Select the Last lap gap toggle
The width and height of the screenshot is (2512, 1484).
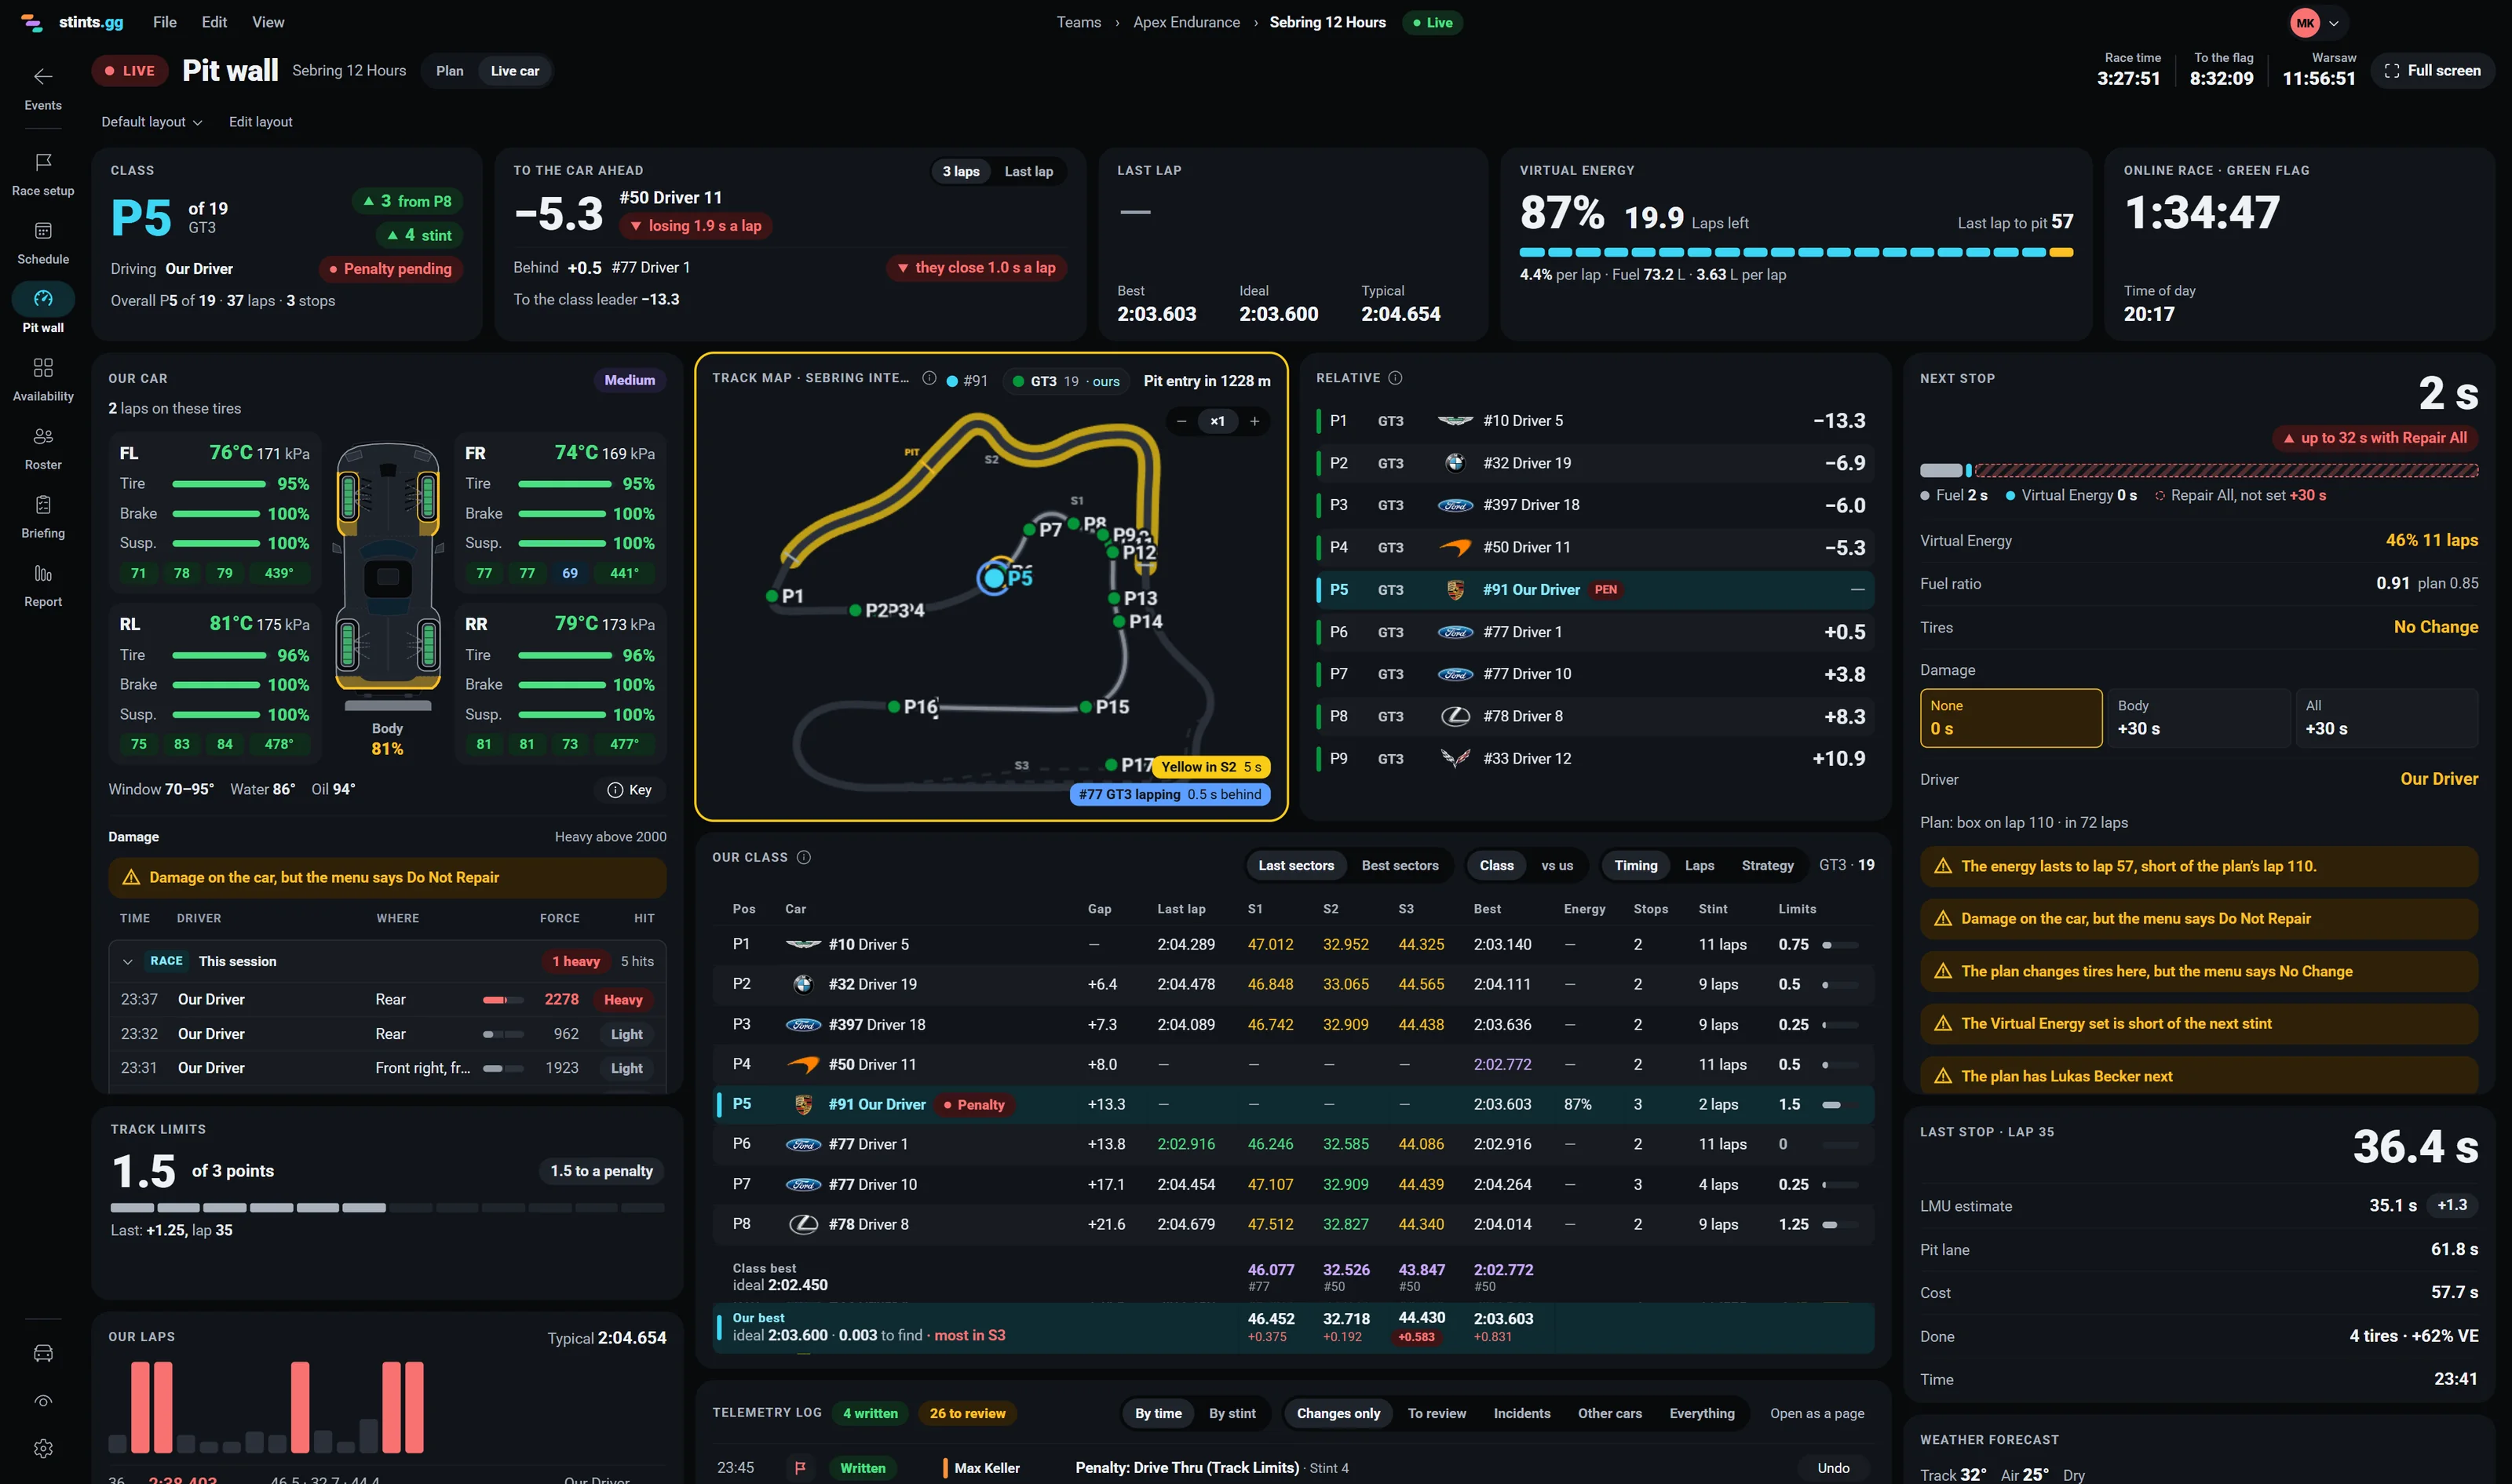1028,171
